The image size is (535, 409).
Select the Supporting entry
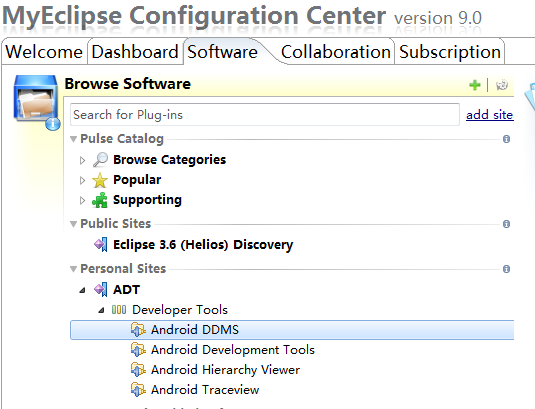[147, 200]
